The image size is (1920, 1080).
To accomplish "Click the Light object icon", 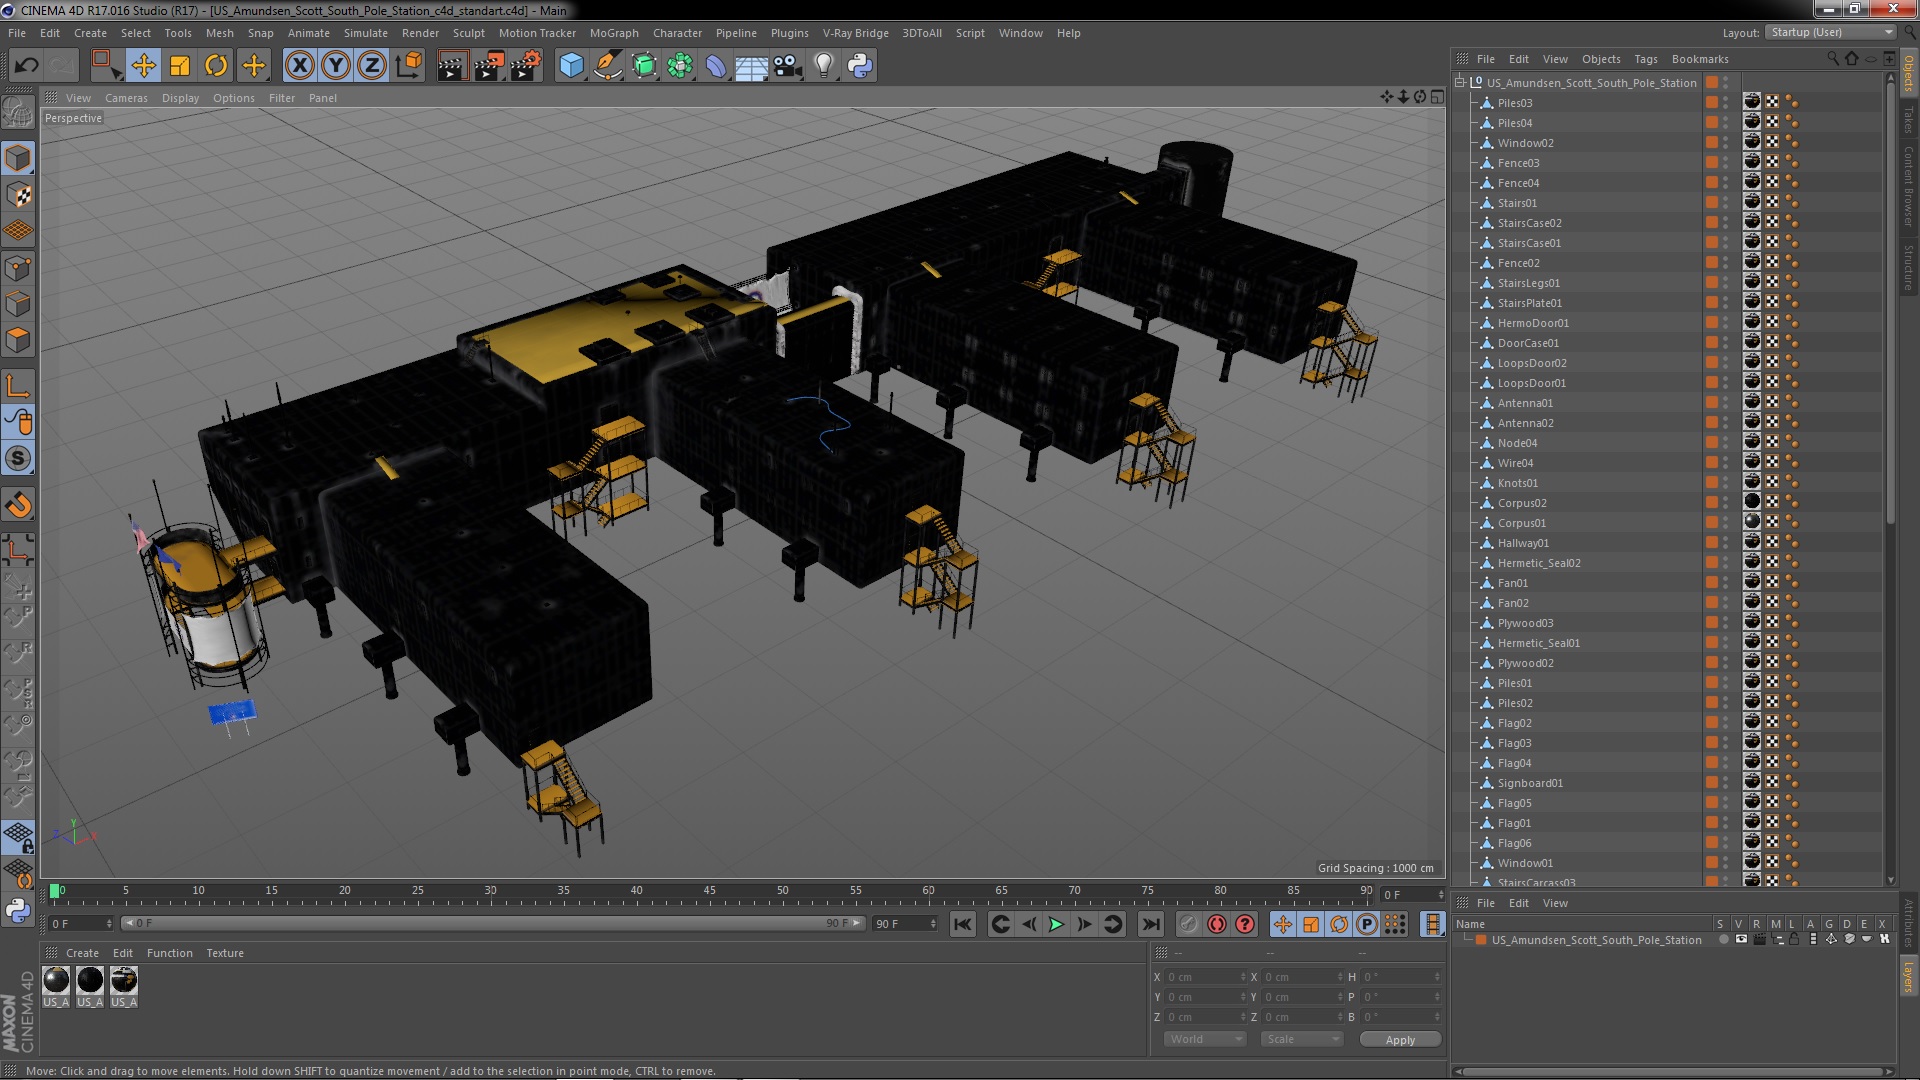I will point(823,66).
